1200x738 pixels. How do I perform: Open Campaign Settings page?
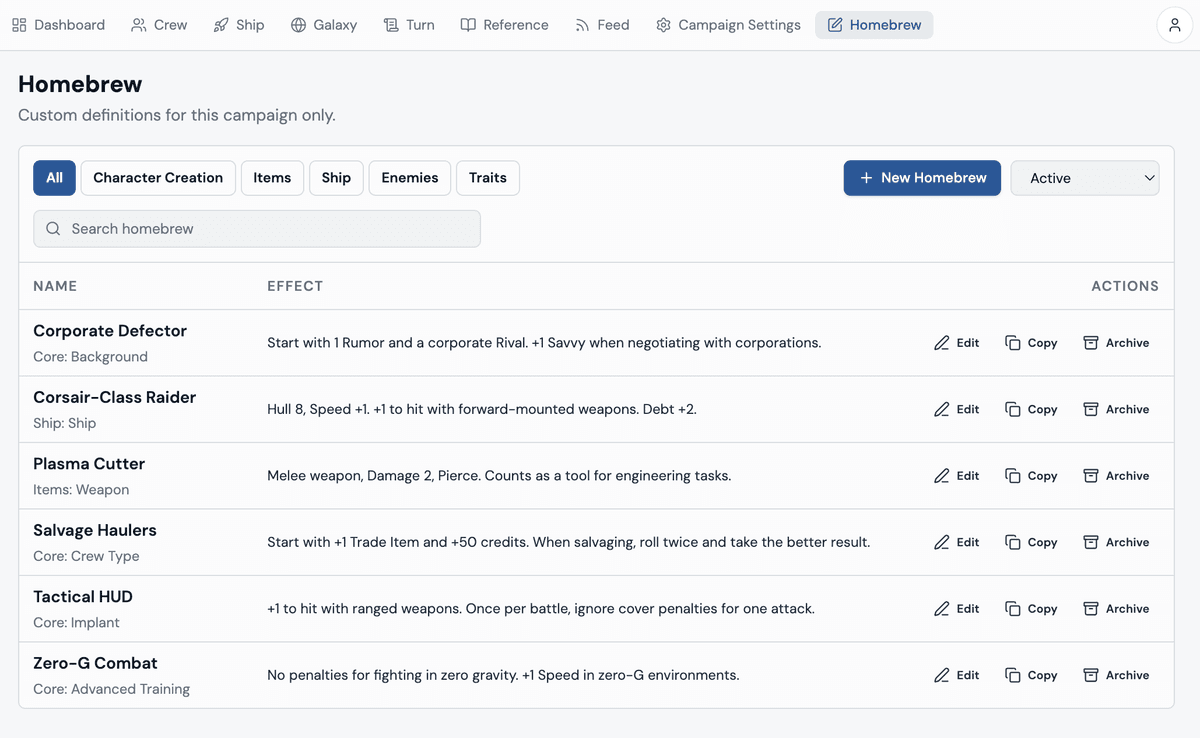[728, 25]
